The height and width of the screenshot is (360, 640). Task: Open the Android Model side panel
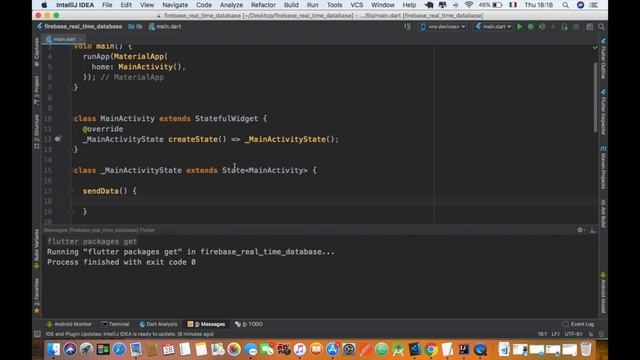(603, 293)
